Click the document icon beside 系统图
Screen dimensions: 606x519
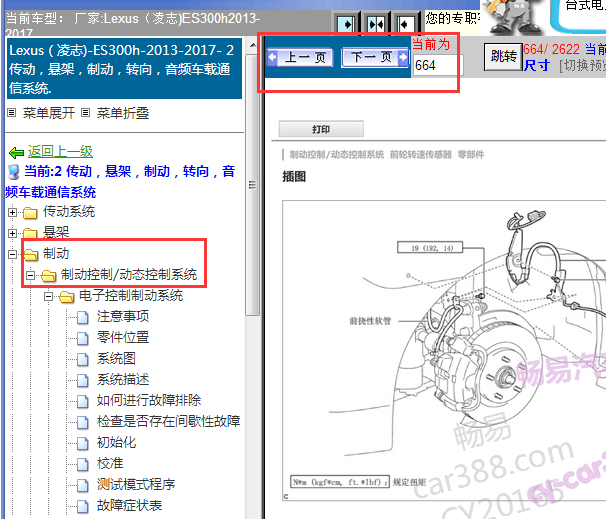point(82,359)
